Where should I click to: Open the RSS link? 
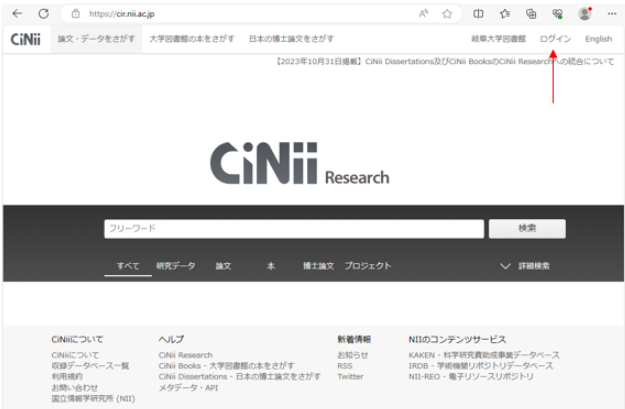345,366
